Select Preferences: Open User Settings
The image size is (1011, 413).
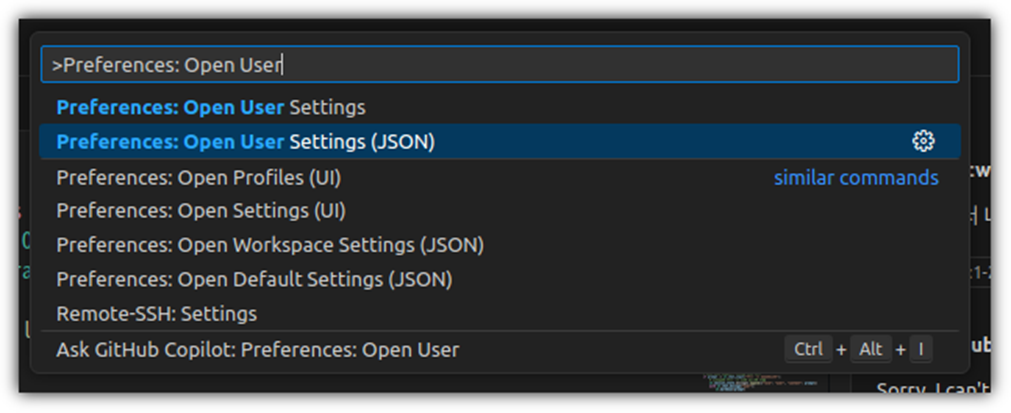point(211,107)
